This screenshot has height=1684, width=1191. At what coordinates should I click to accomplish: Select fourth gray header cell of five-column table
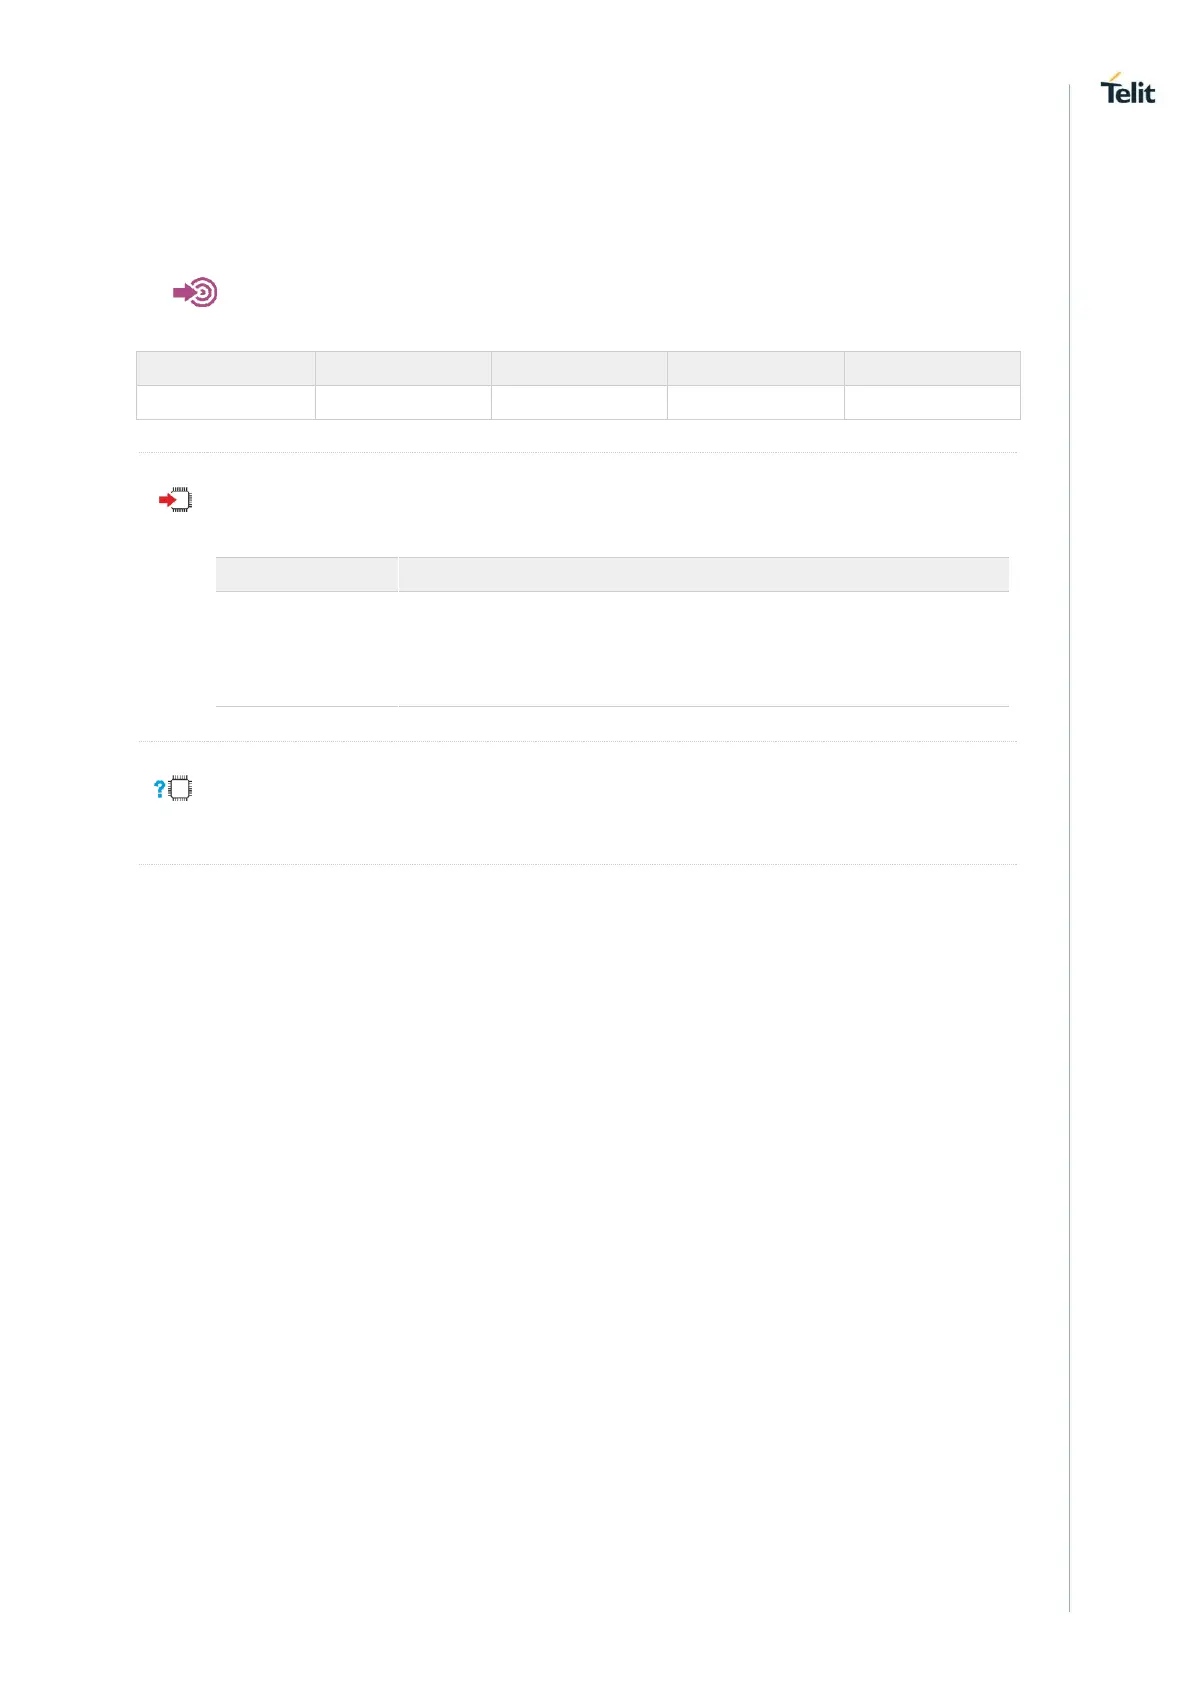click(755, 368)
